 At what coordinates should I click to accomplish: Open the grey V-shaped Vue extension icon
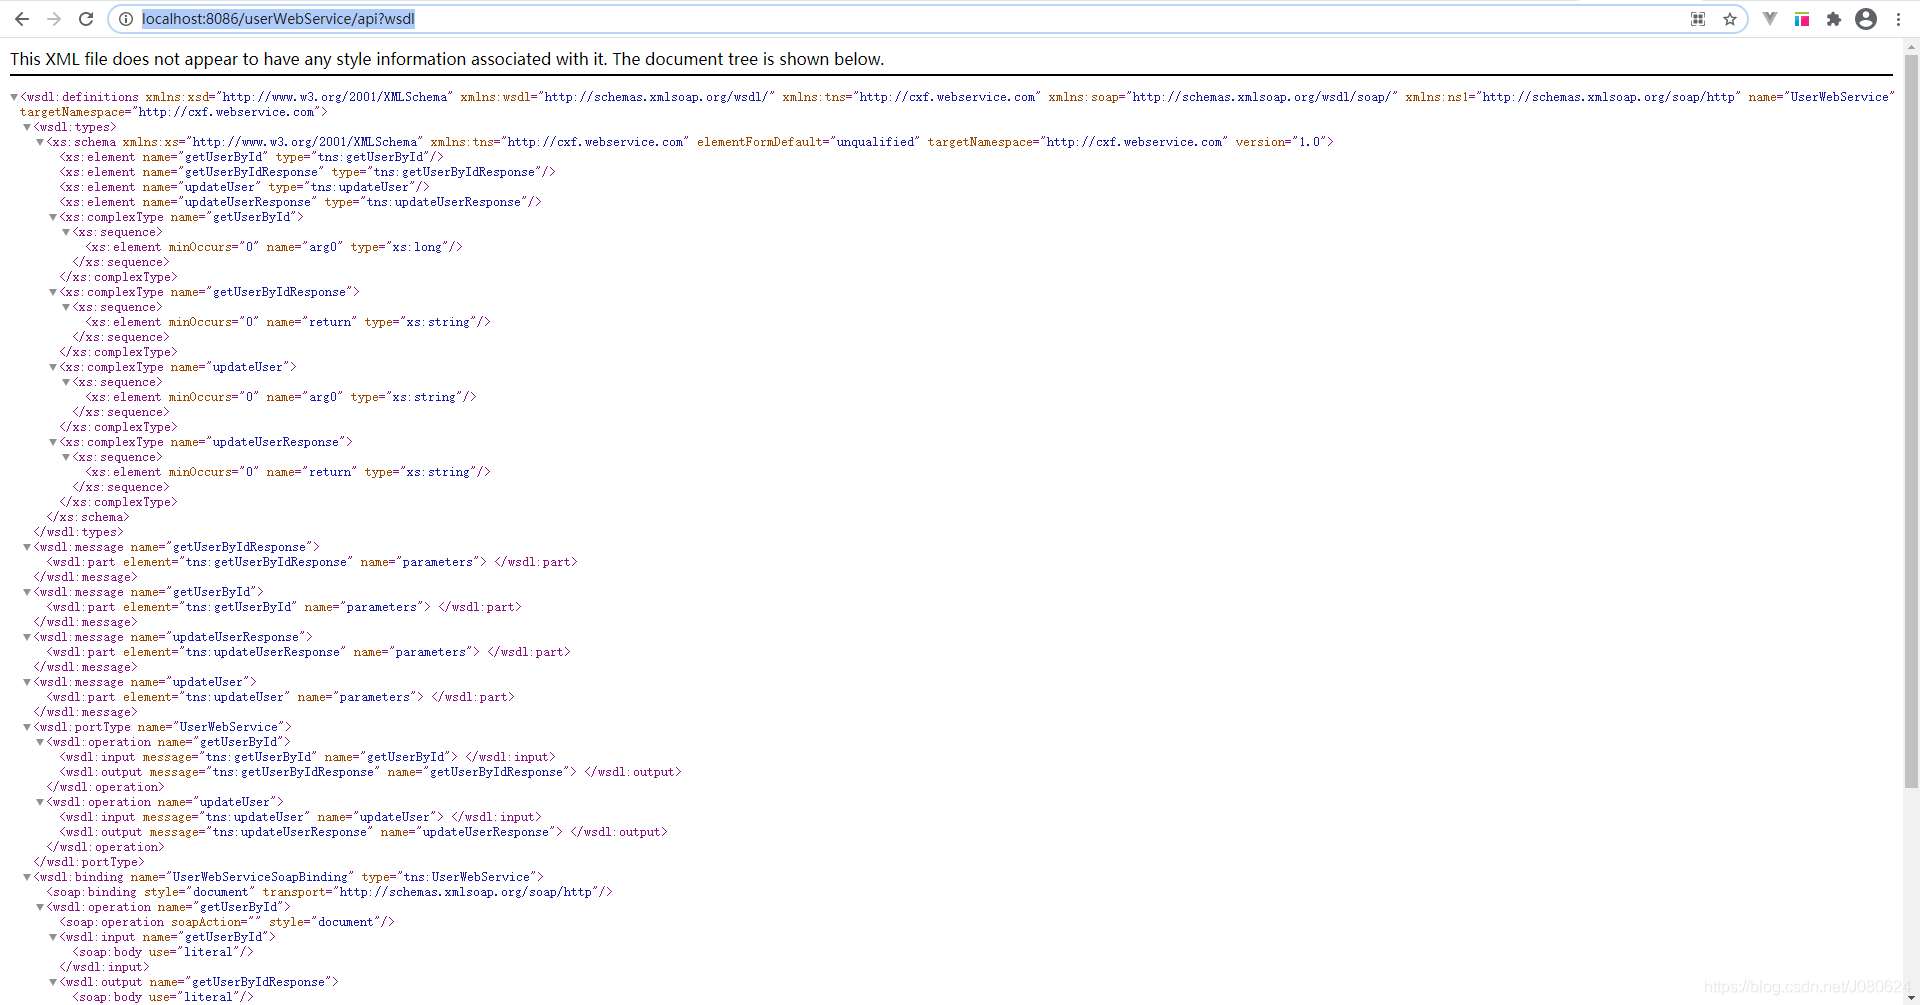[x=1770, y=19]
